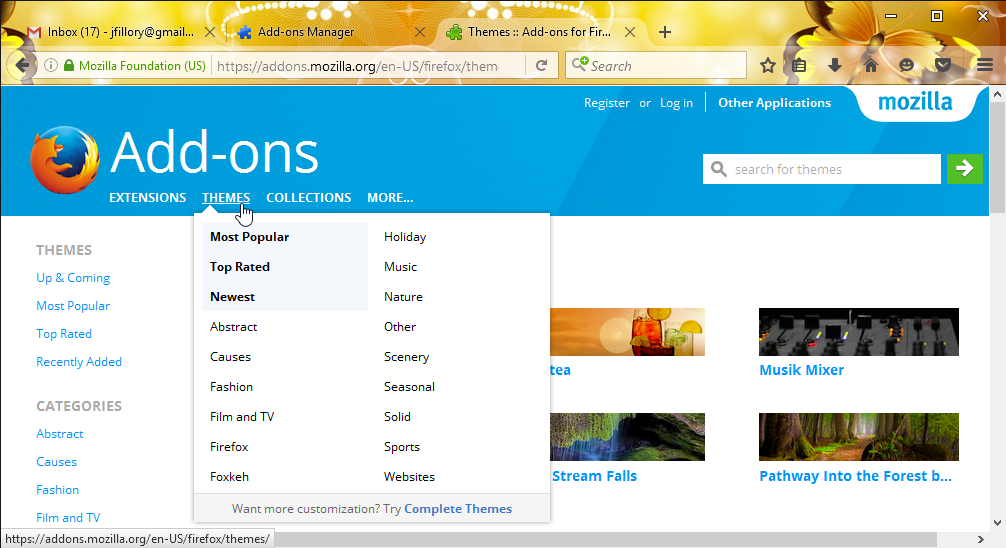Click the Log in link
This screenshot has width=1006, height=548.
pyautogui.click(x=676, y=103)
